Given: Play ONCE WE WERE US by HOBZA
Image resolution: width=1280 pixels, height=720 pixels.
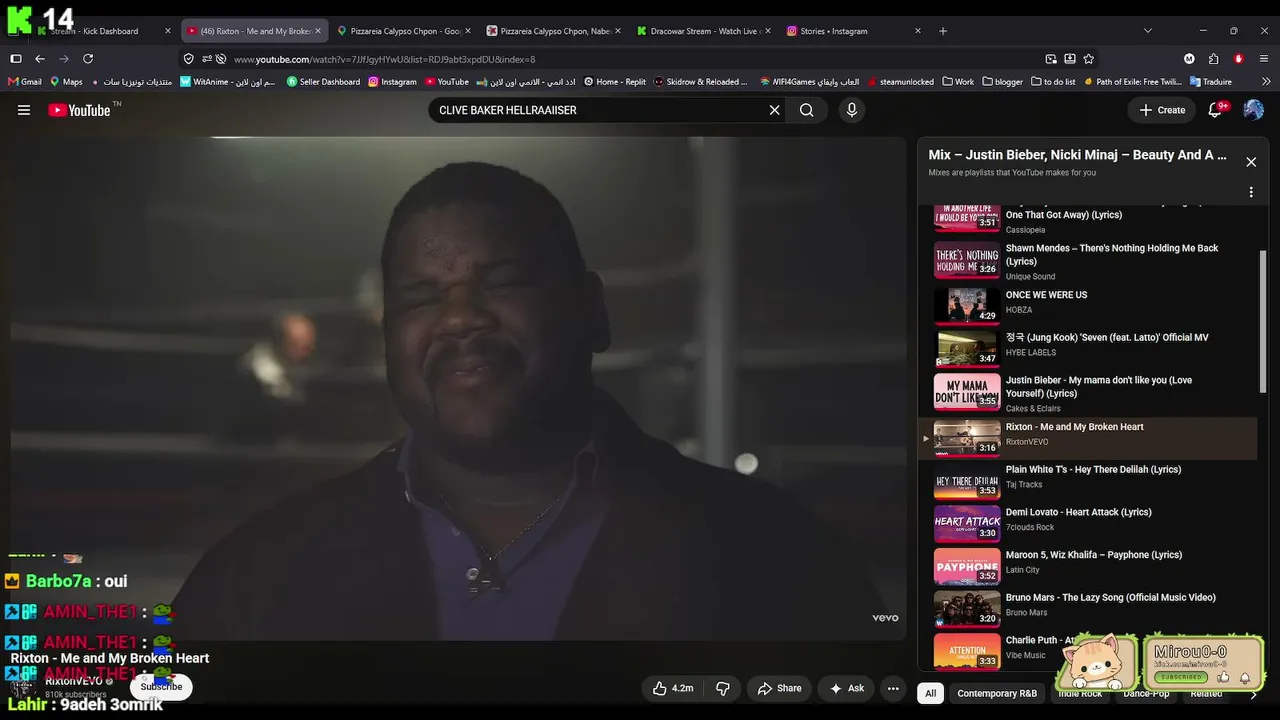Looking at the screenshot, I should coord(1087,306).
